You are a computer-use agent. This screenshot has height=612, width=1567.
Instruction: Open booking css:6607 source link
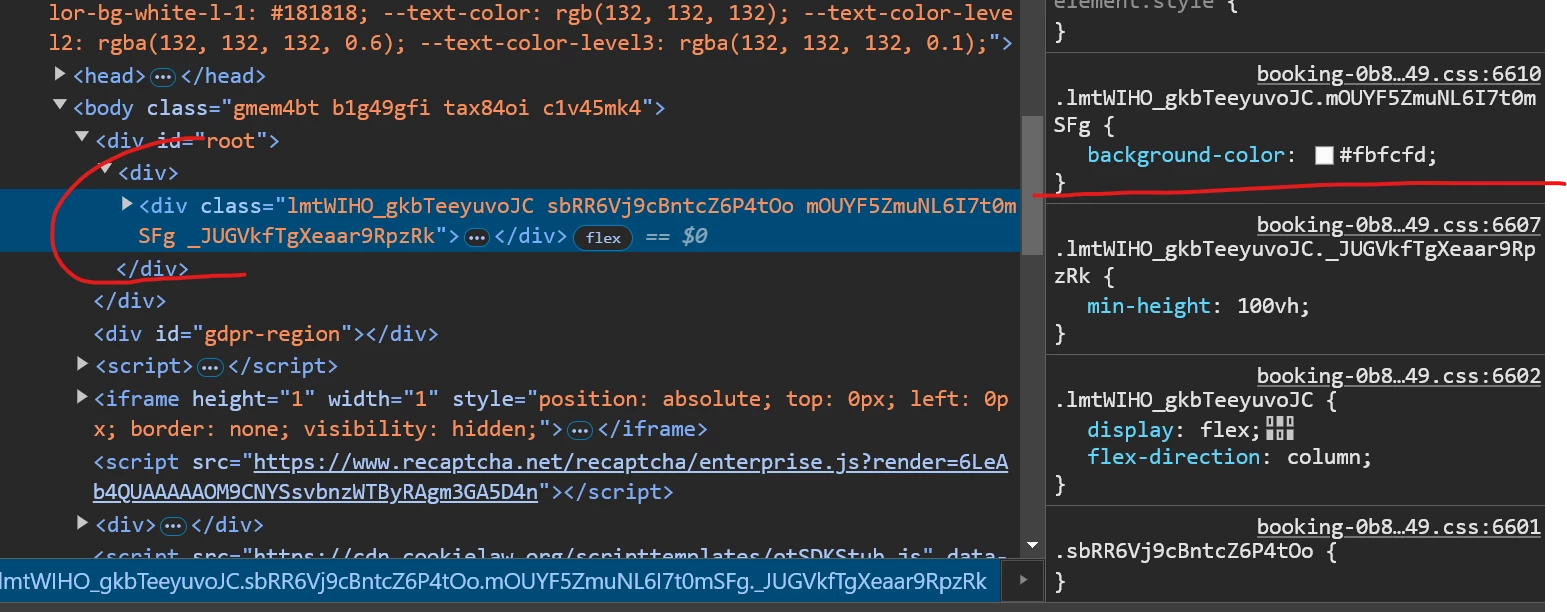[x=1399, y=225]
